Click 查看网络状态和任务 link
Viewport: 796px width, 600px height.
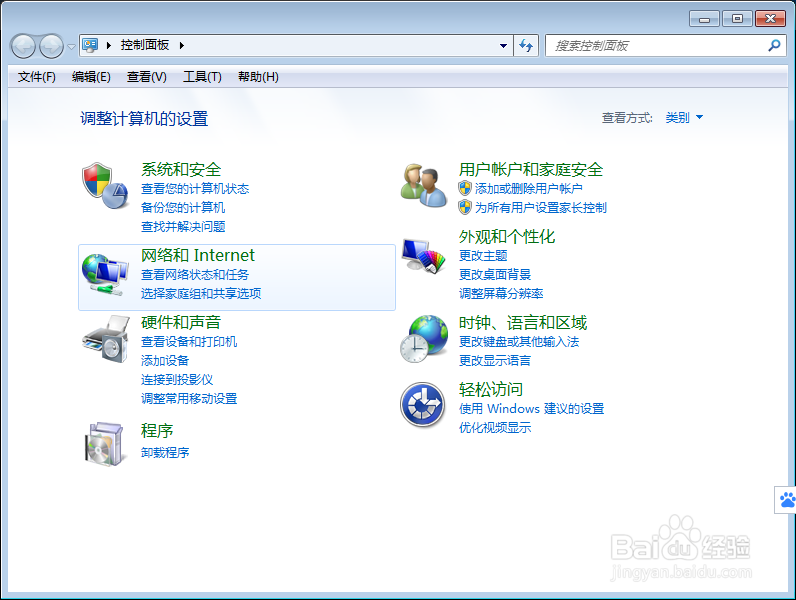[195, 275]
